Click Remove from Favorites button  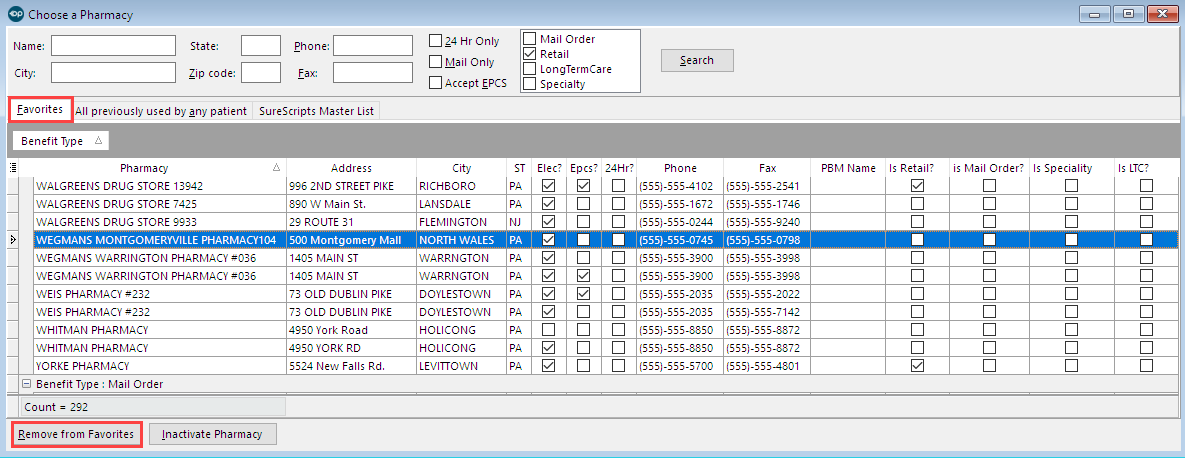[76, 434]
